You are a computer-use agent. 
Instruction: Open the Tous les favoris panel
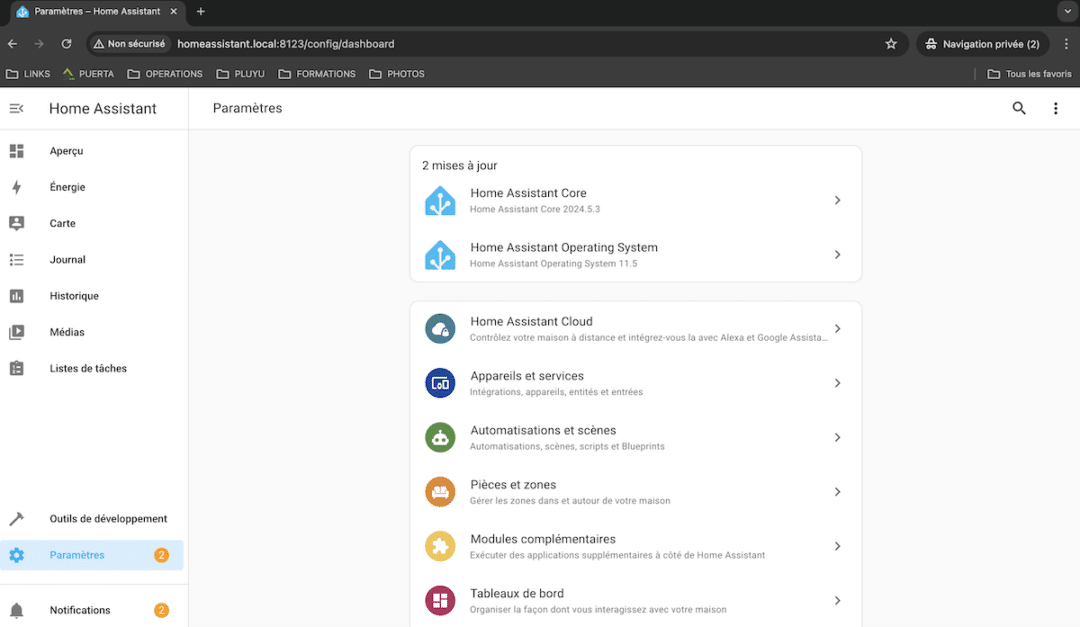(1029, 73)
